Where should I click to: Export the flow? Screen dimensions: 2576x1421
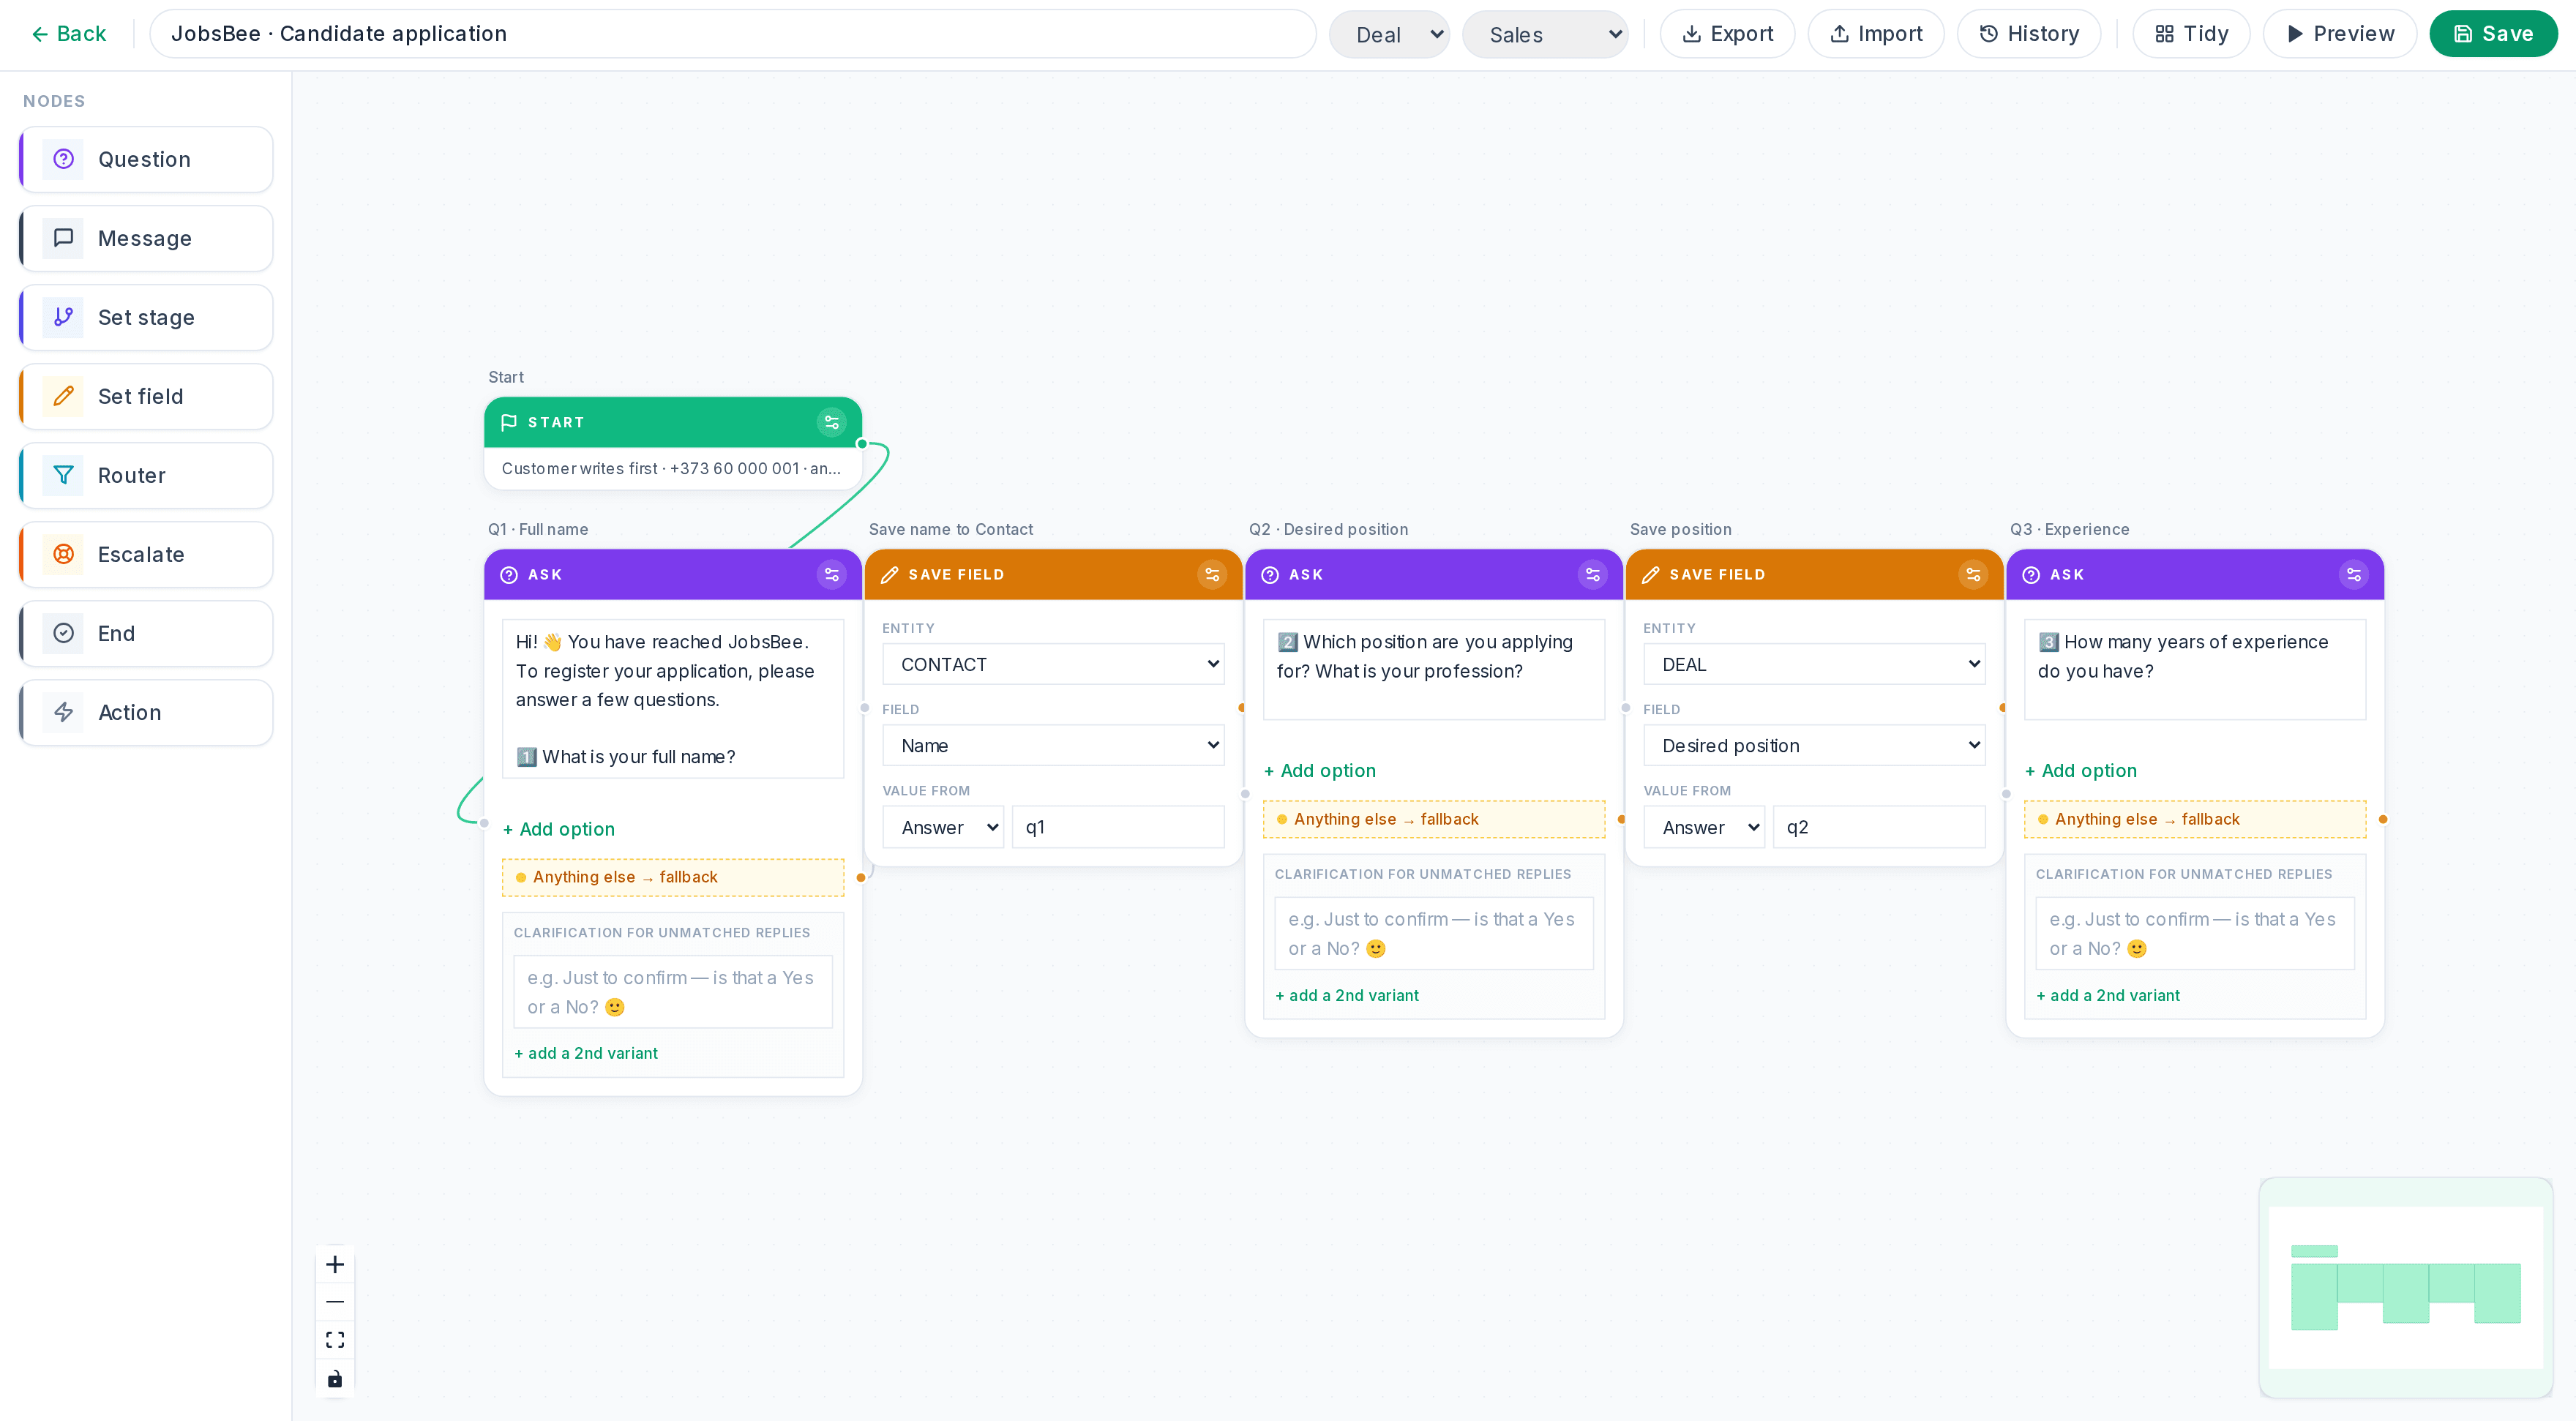tap(1727, 34)
